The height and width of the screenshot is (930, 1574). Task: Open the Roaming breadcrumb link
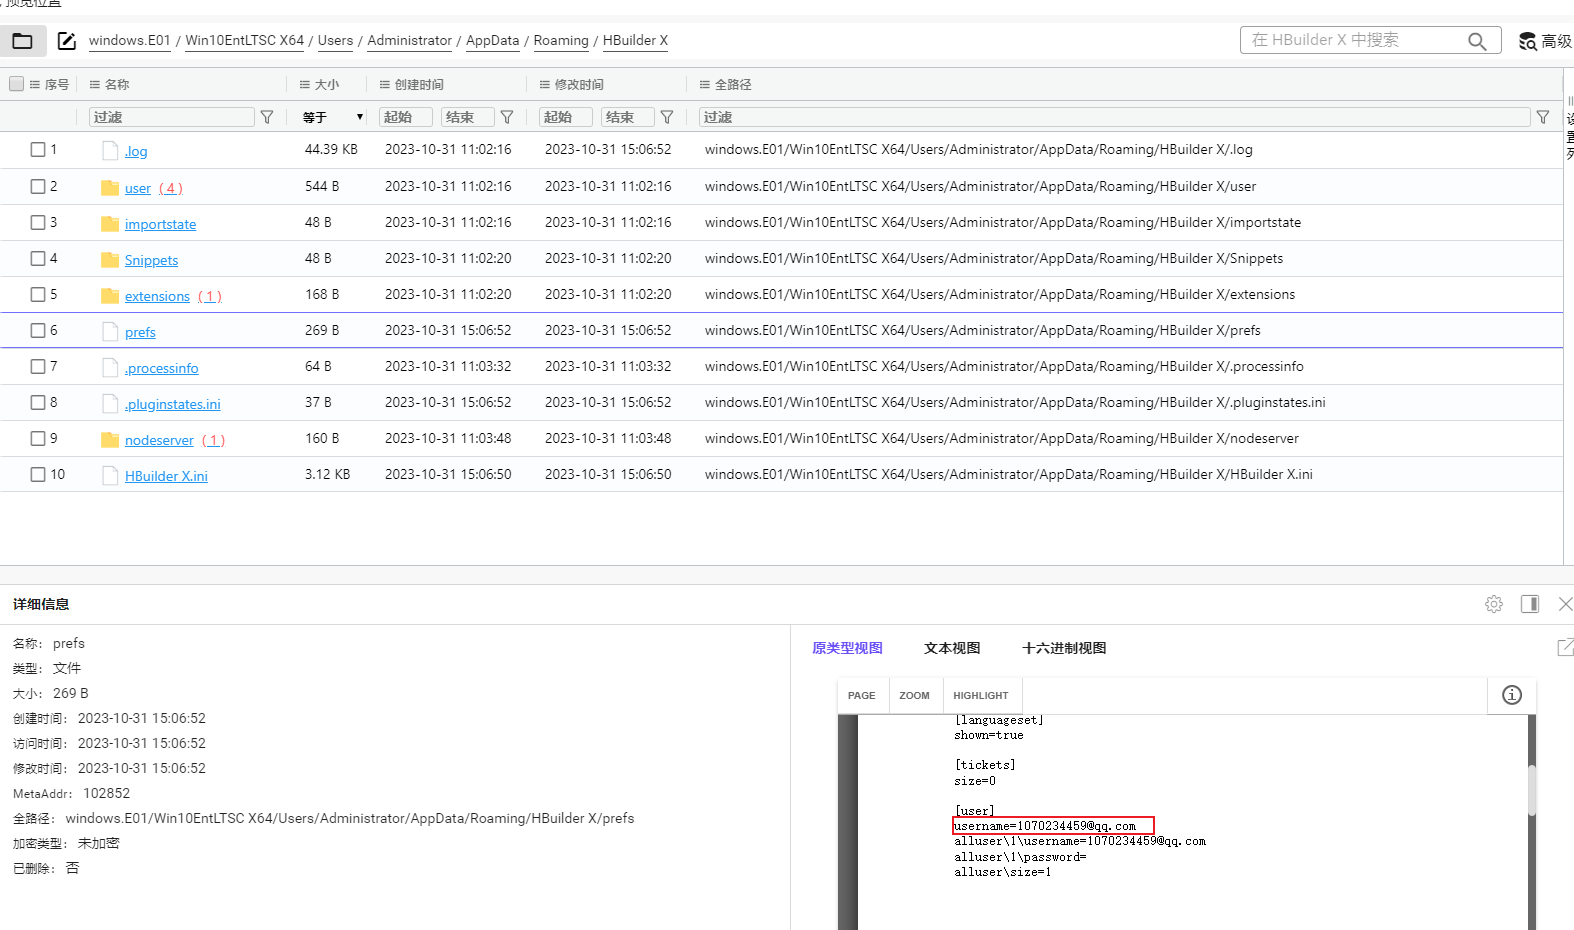(561, 41)
